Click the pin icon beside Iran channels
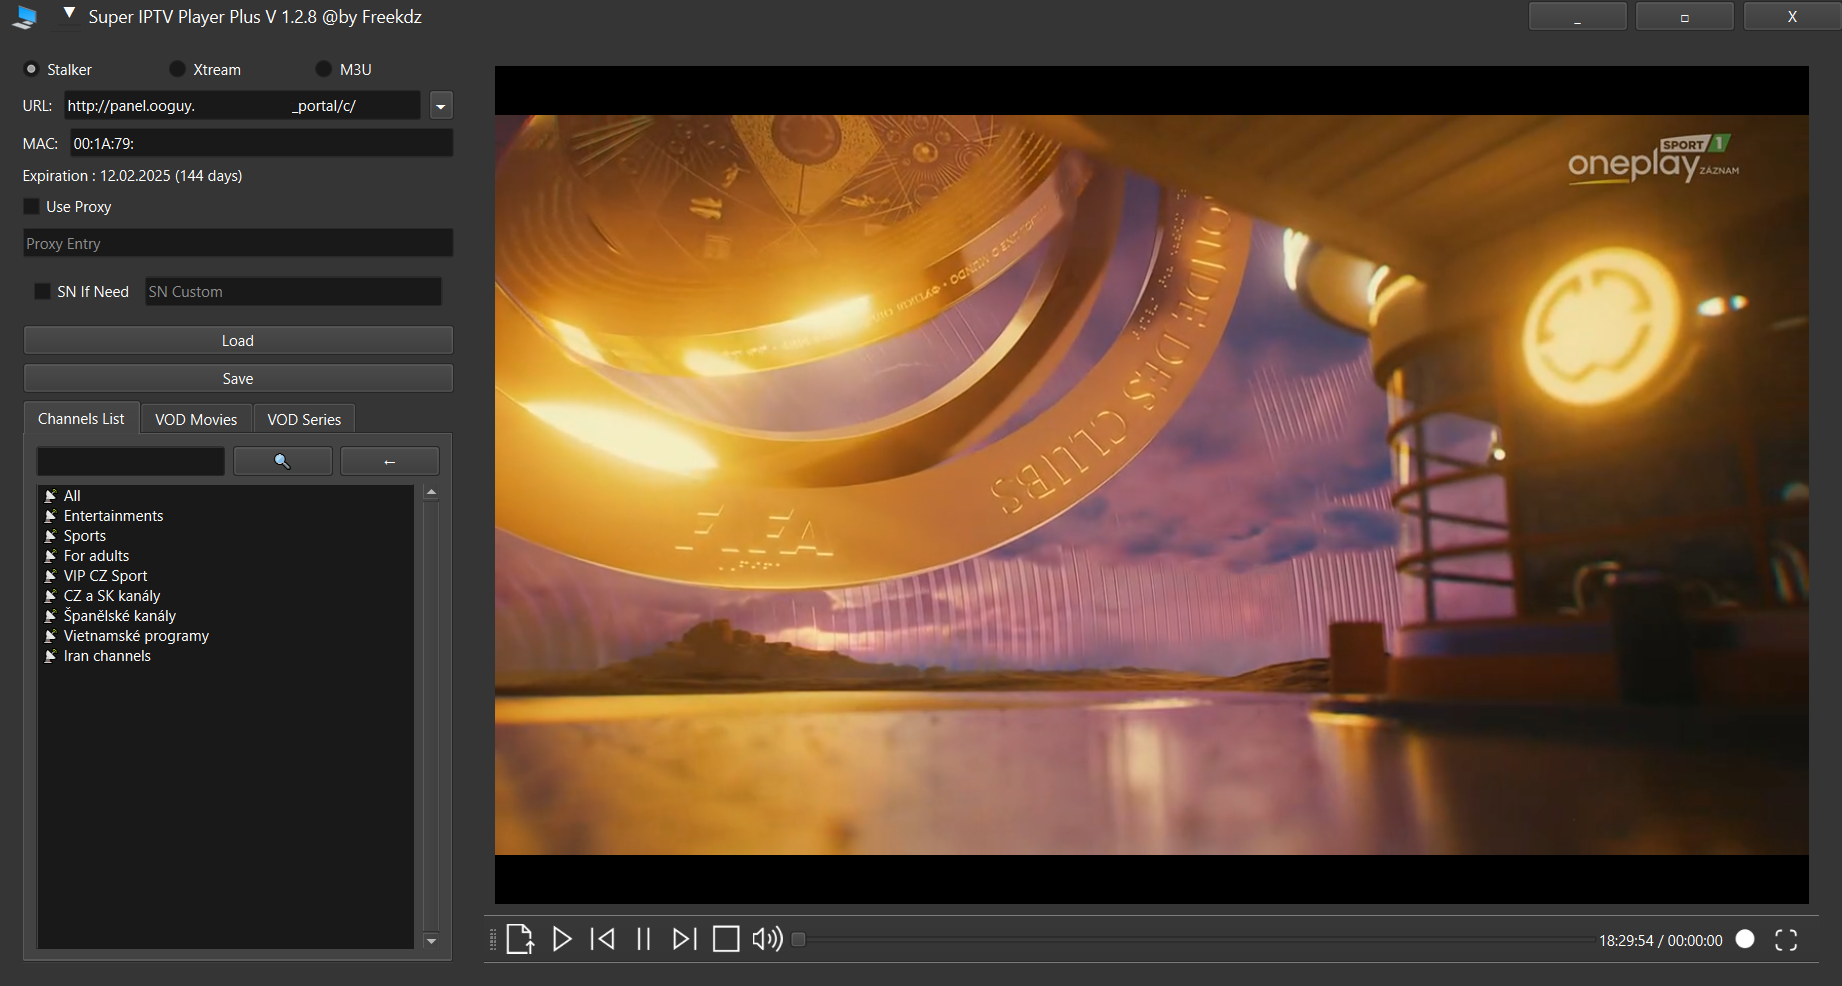The image size is (1842, 986). pyautogui.click(x=50, y=656)
